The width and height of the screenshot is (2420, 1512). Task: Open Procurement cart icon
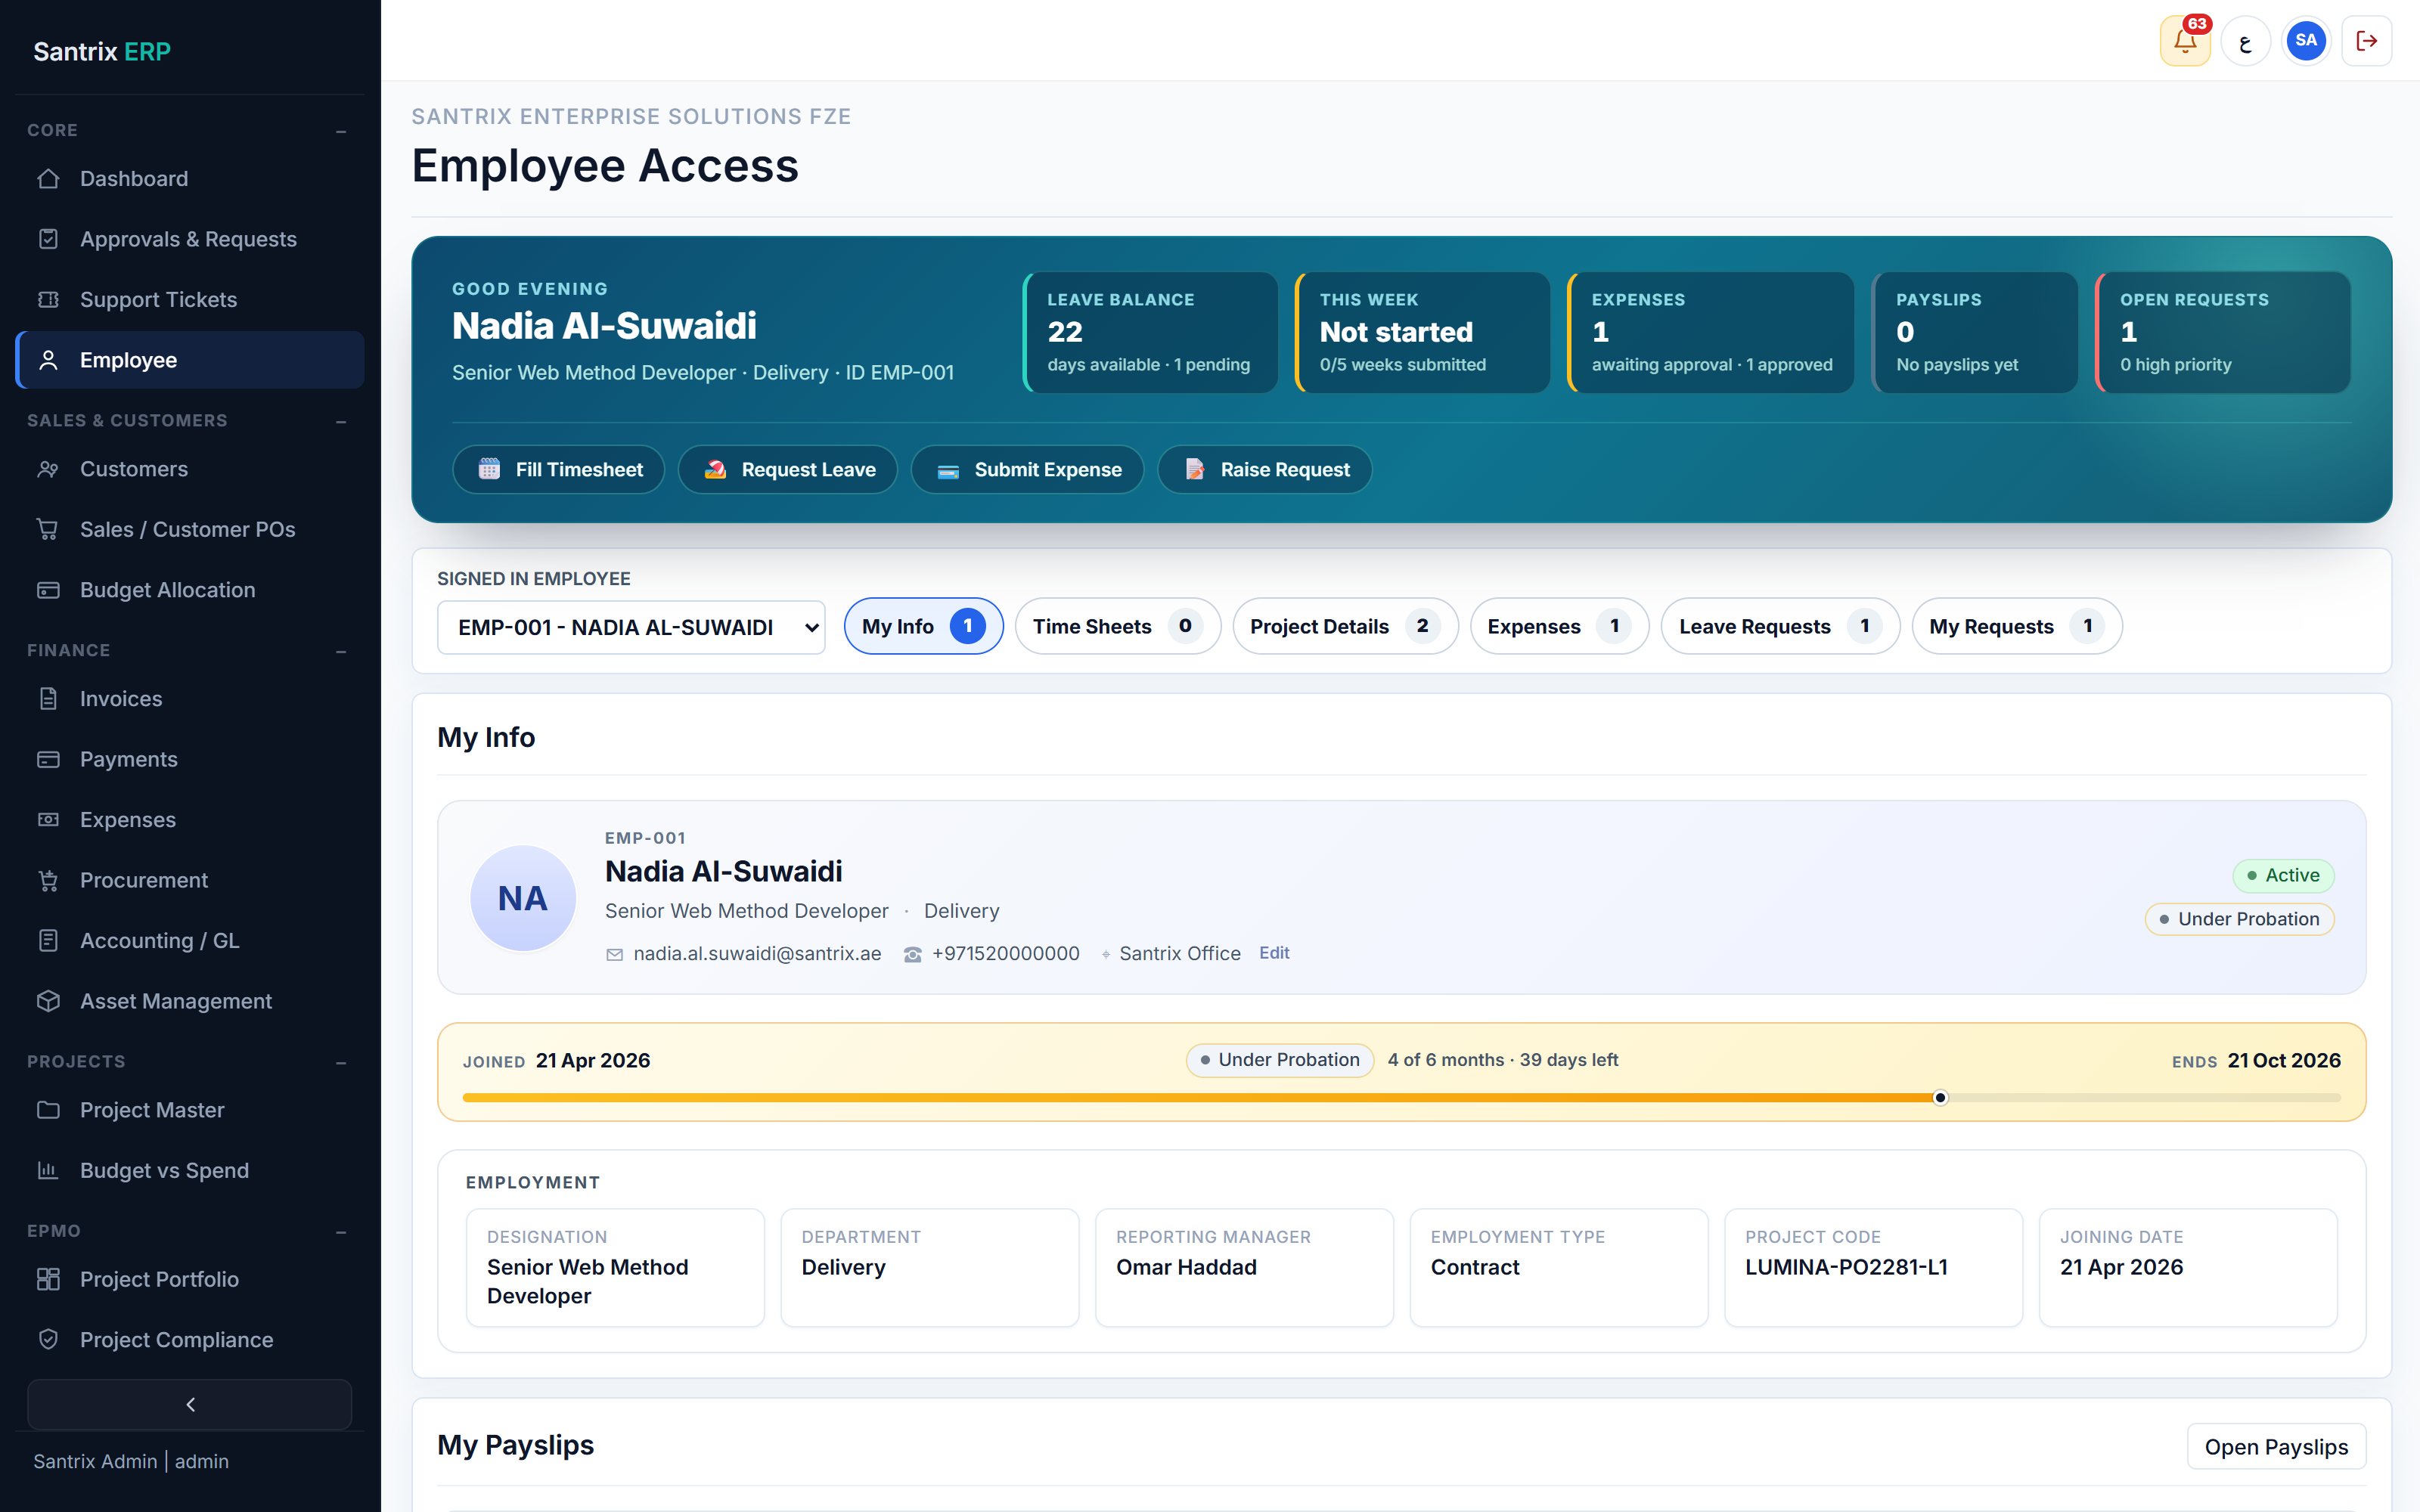pos(48,880)
